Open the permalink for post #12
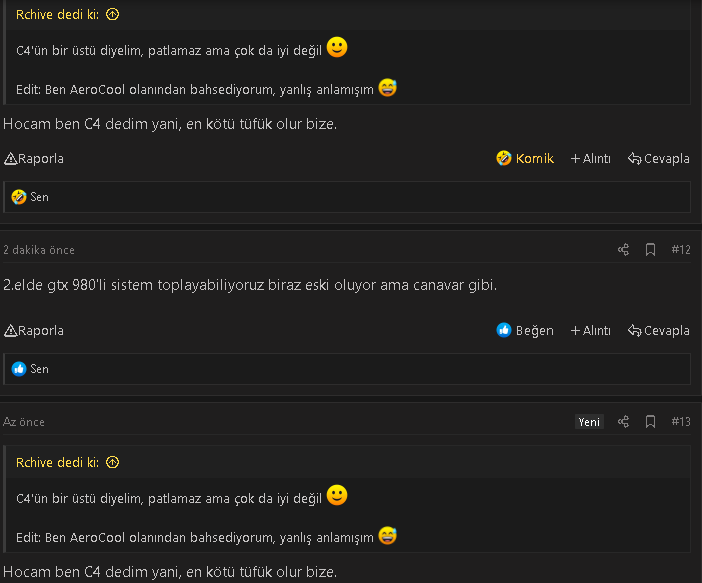 681,250
